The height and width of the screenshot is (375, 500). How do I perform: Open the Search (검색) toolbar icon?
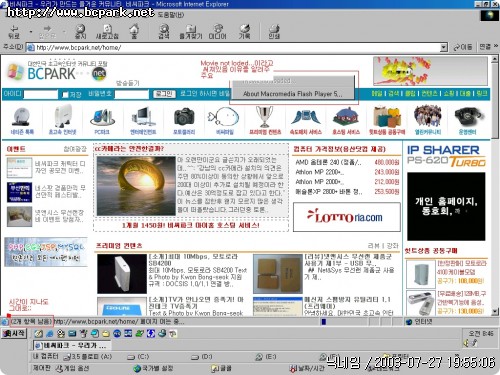164,32
